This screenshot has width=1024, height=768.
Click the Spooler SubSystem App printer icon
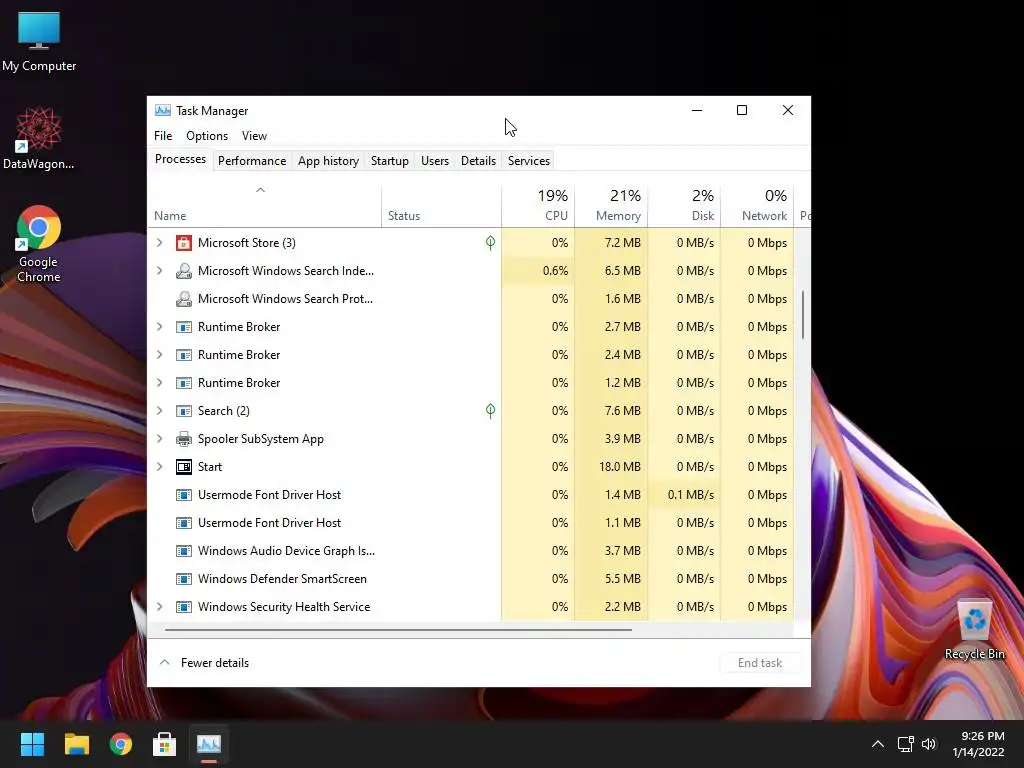[184, 439]
